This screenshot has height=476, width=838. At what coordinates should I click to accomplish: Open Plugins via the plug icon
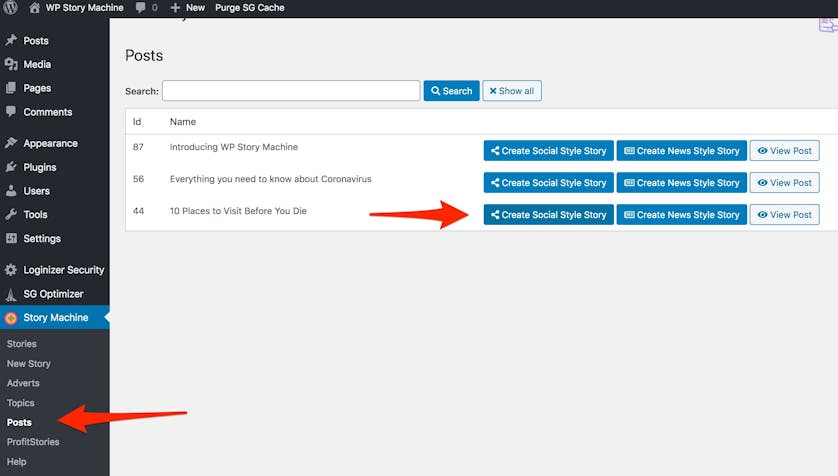pos(11,167)
